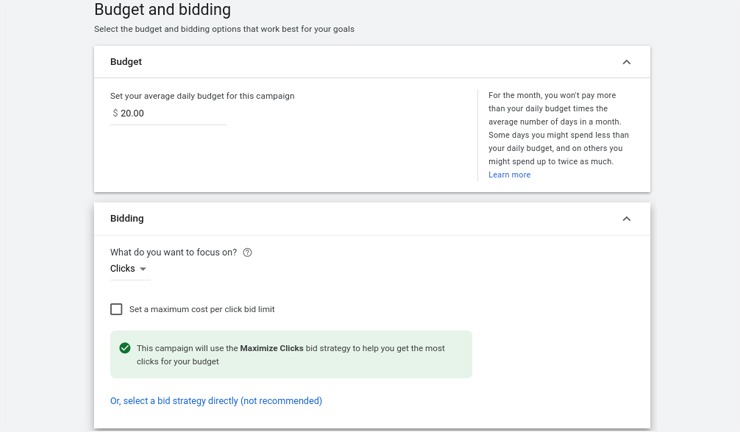Open the Learn more link
The image size is (740, 432).
click(509, 175)
